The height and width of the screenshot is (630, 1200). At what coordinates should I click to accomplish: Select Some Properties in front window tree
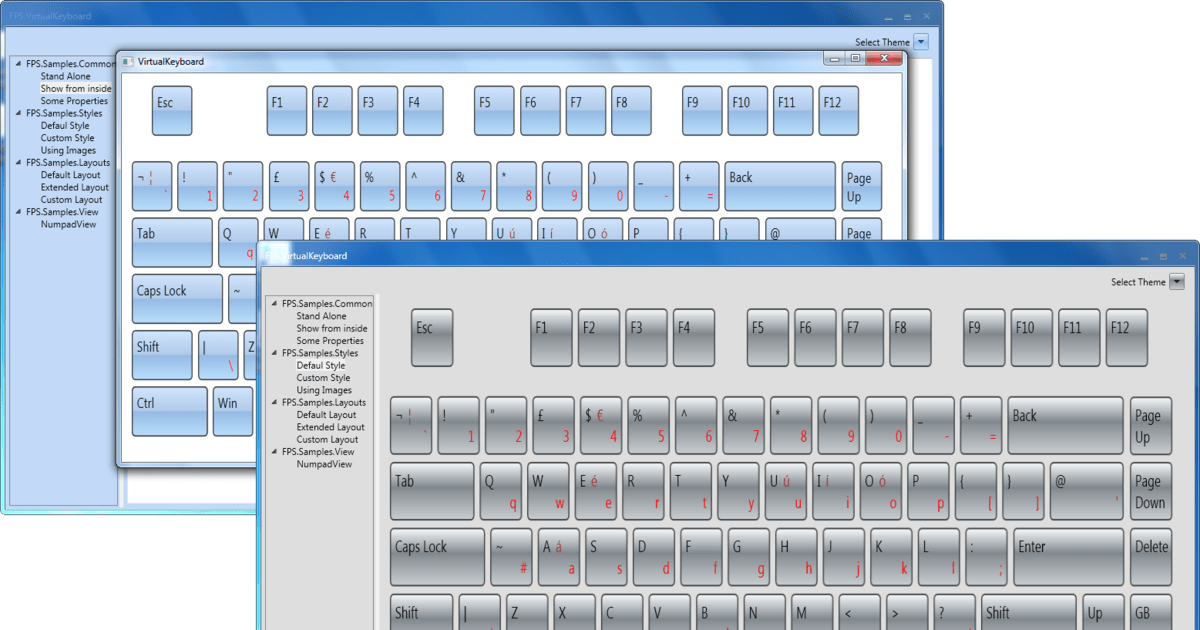330,340
